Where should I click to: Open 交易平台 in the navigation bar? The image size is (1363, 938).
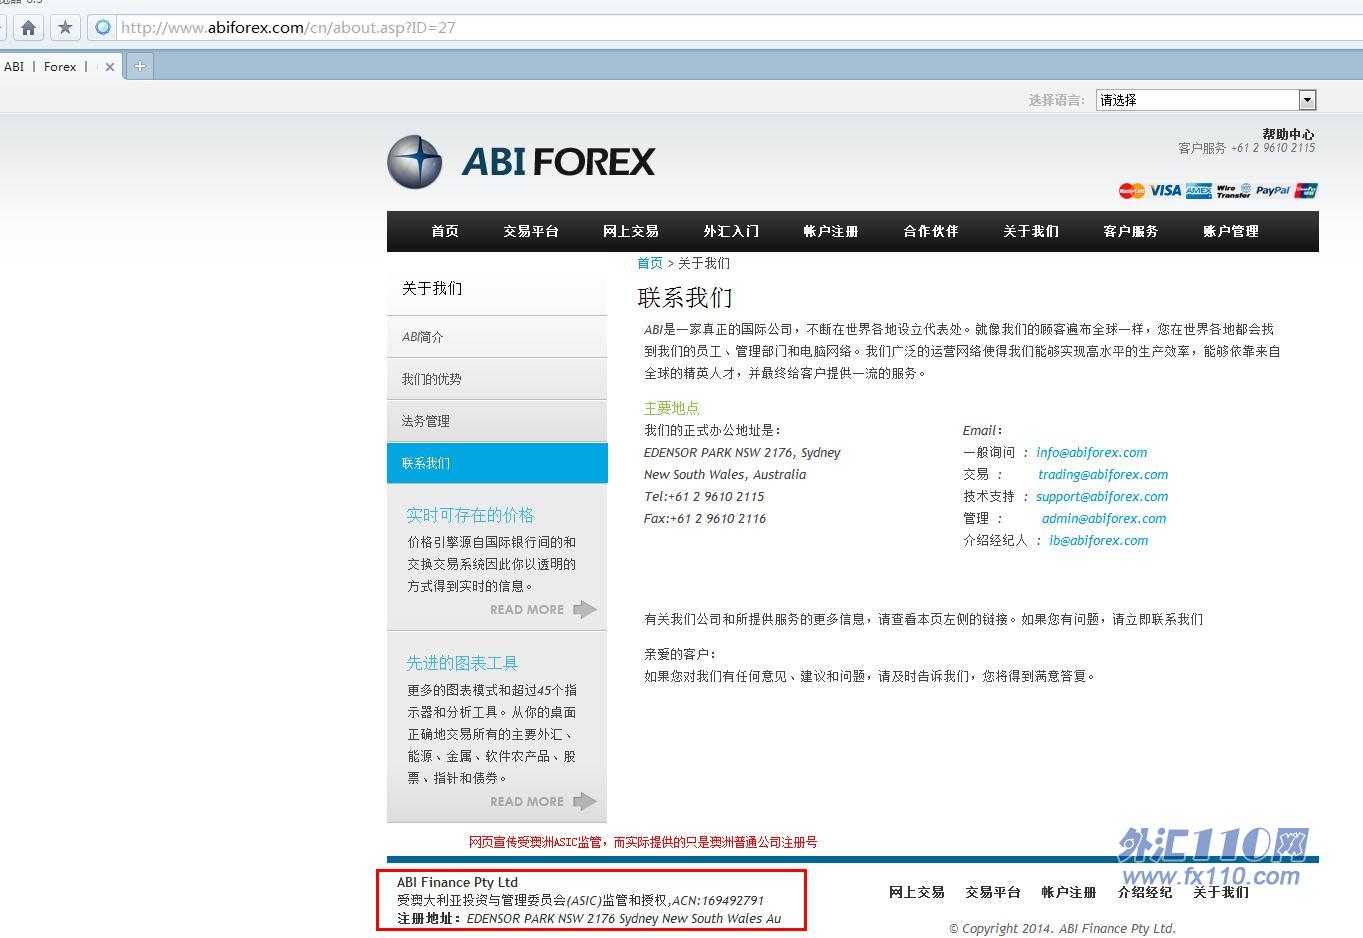(531, 231)
